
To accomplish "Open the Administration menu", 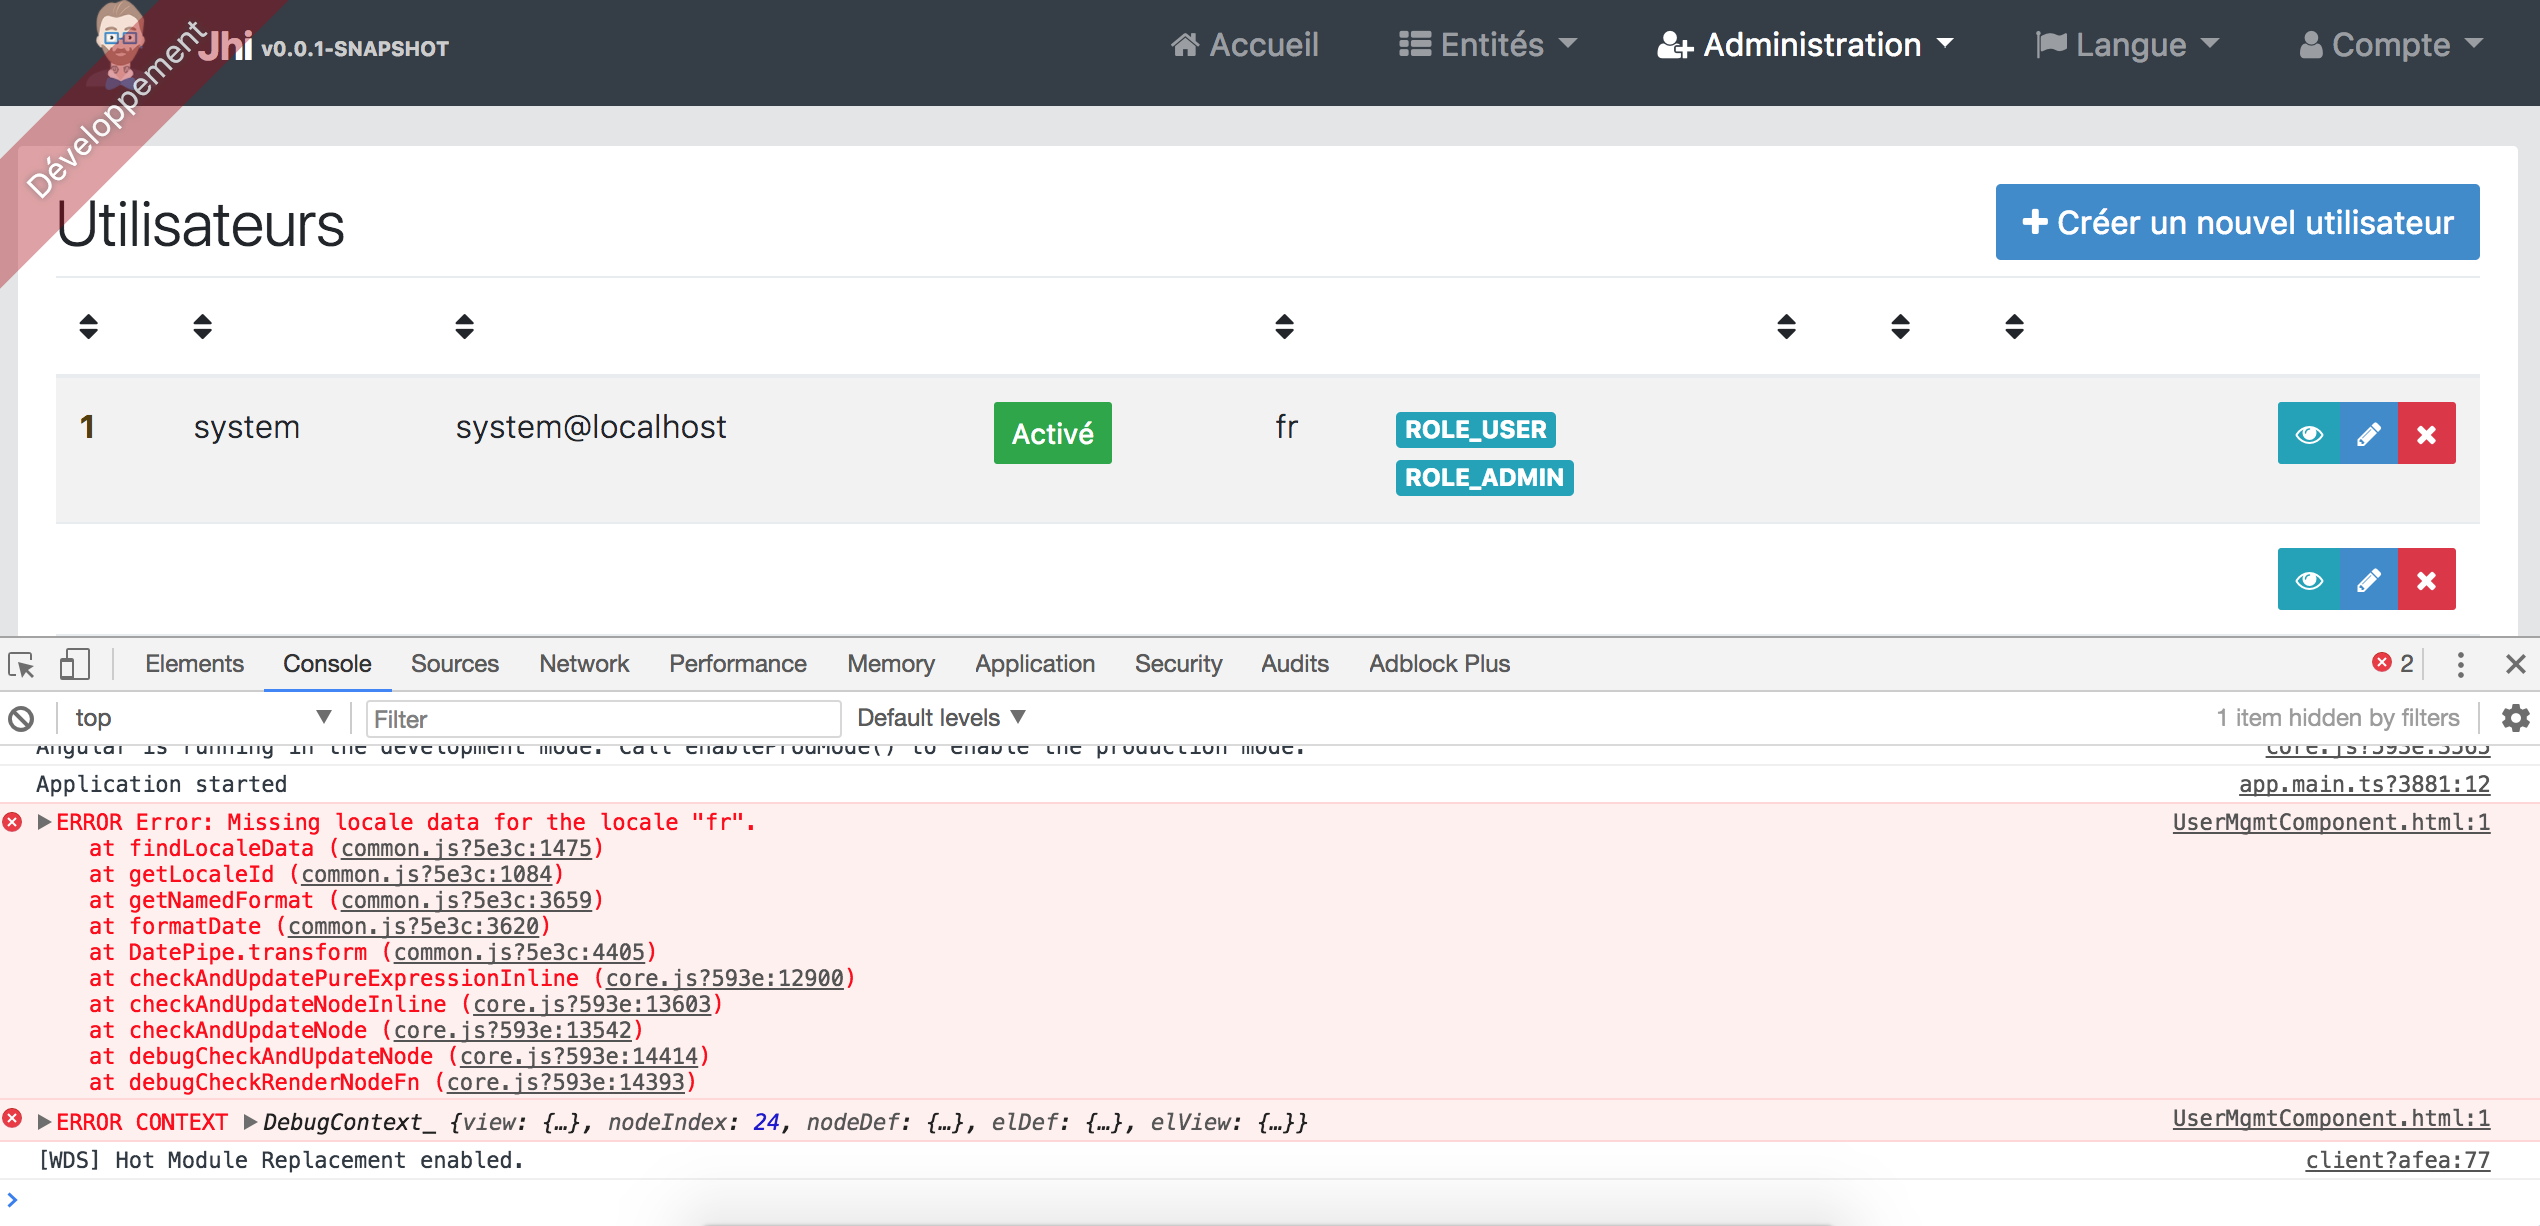I will pyautogui.click(x=1803, y=44).
